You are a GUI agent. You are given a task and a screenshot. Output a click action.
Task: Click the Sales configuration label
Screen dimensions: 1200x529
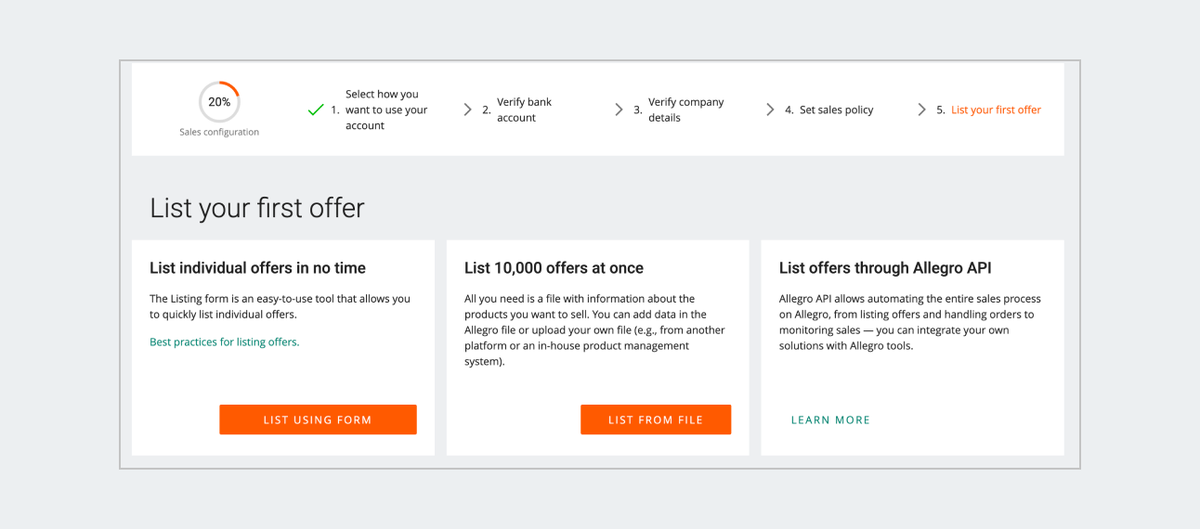(x=219, y=132)
